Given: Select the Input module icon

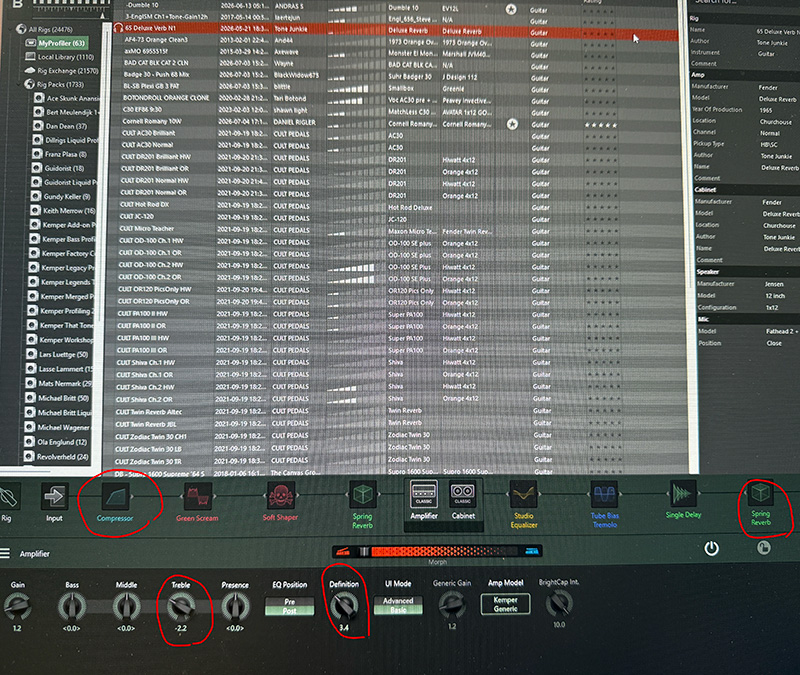Looking at the screenshot, I should pyautogui.click(x=54, y=496).
